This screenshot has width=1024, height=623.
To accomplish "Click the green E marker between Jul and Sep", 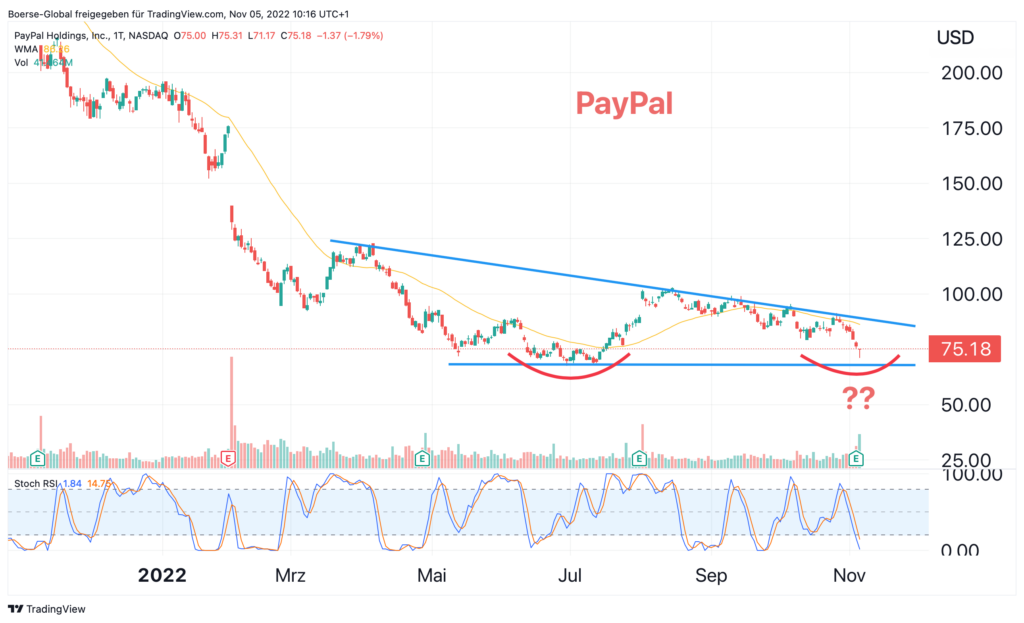I will point(639,458).
